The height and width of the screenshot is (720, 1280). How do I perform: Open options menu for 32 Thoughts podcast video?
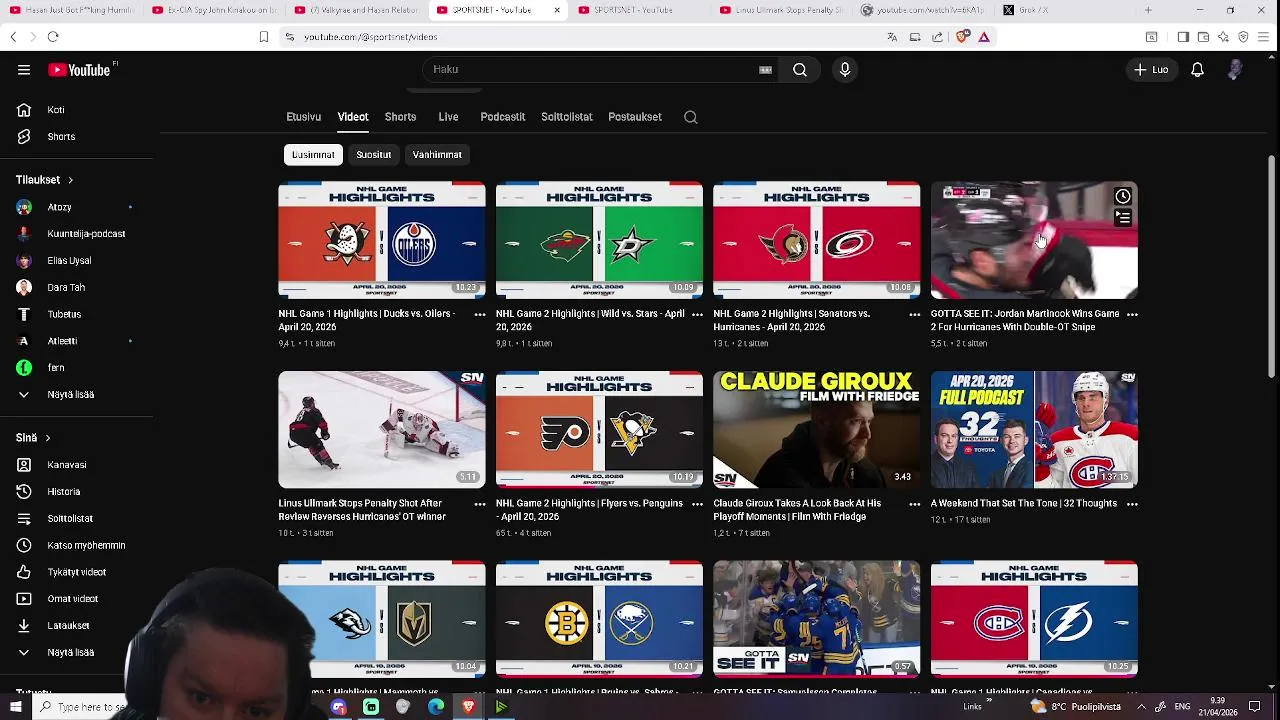[1132, 504]
